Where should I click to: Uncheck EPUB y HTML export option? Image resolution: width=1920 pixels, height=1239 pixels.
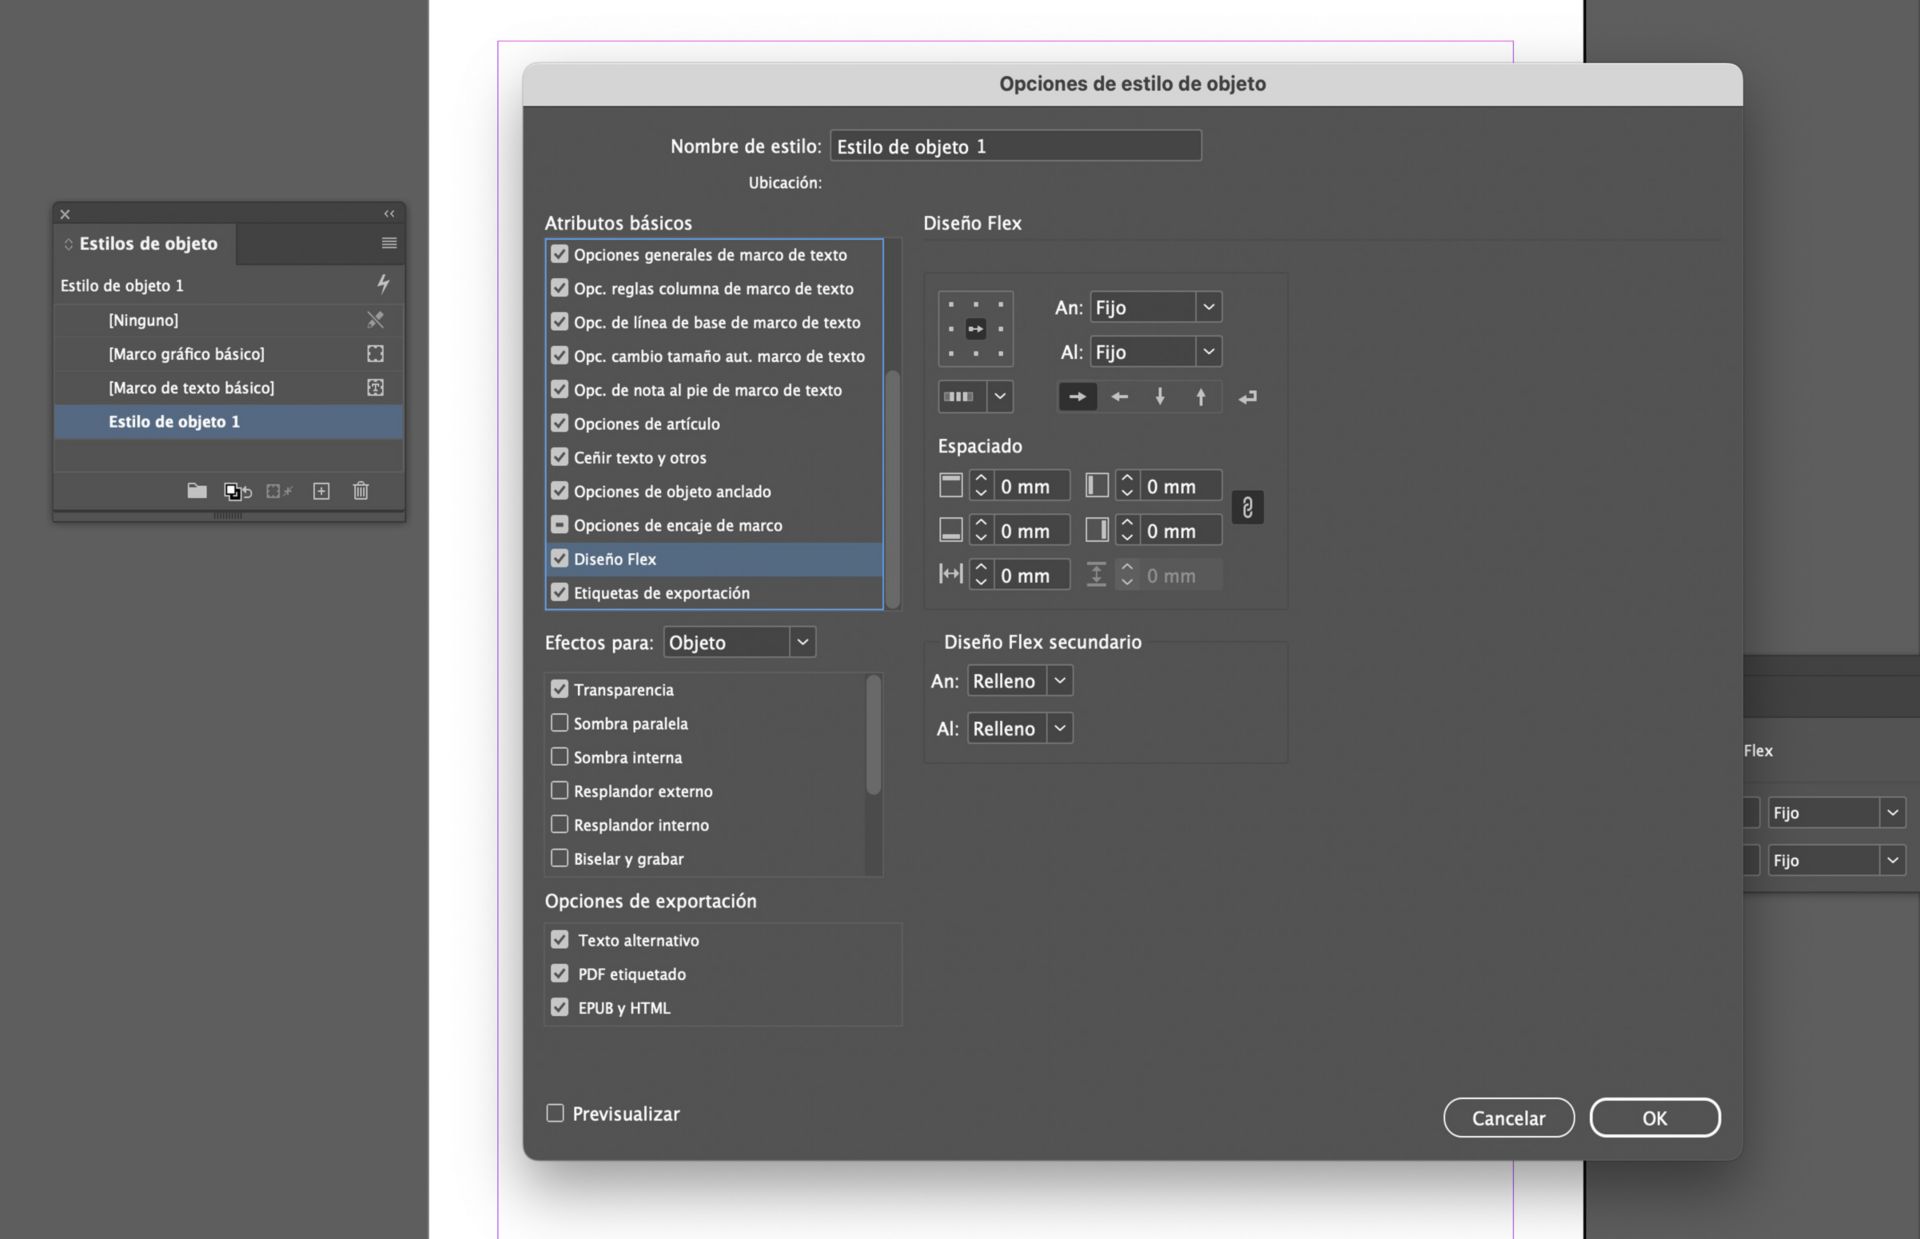click(559, 1007)
